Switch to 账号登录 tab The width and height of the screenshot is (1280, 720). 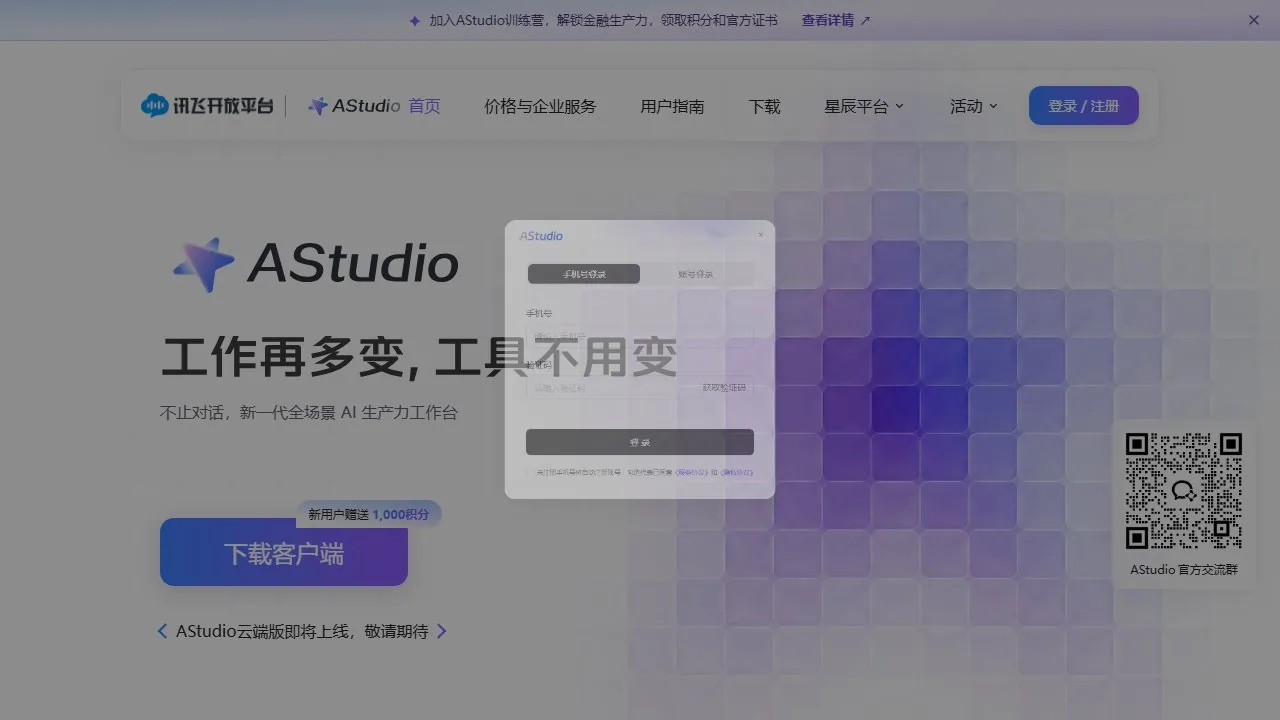695,274
